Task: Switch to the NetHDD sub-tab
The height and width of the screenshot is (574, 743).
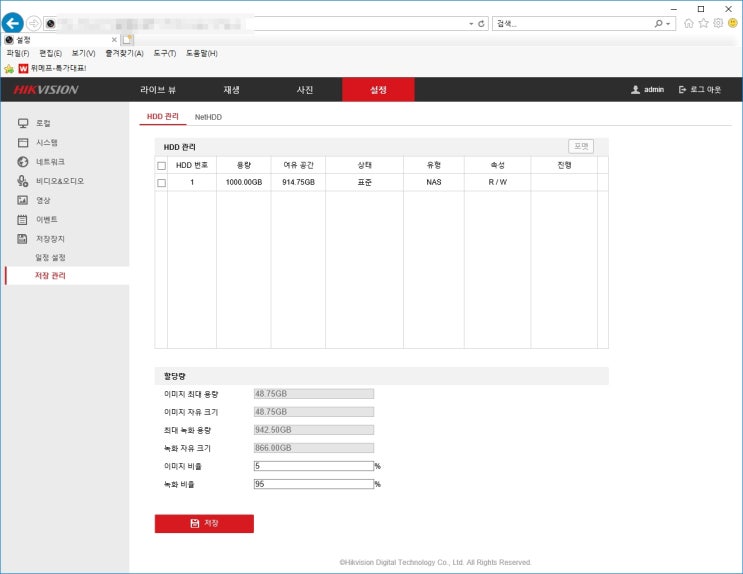Action: pos(208,117)
